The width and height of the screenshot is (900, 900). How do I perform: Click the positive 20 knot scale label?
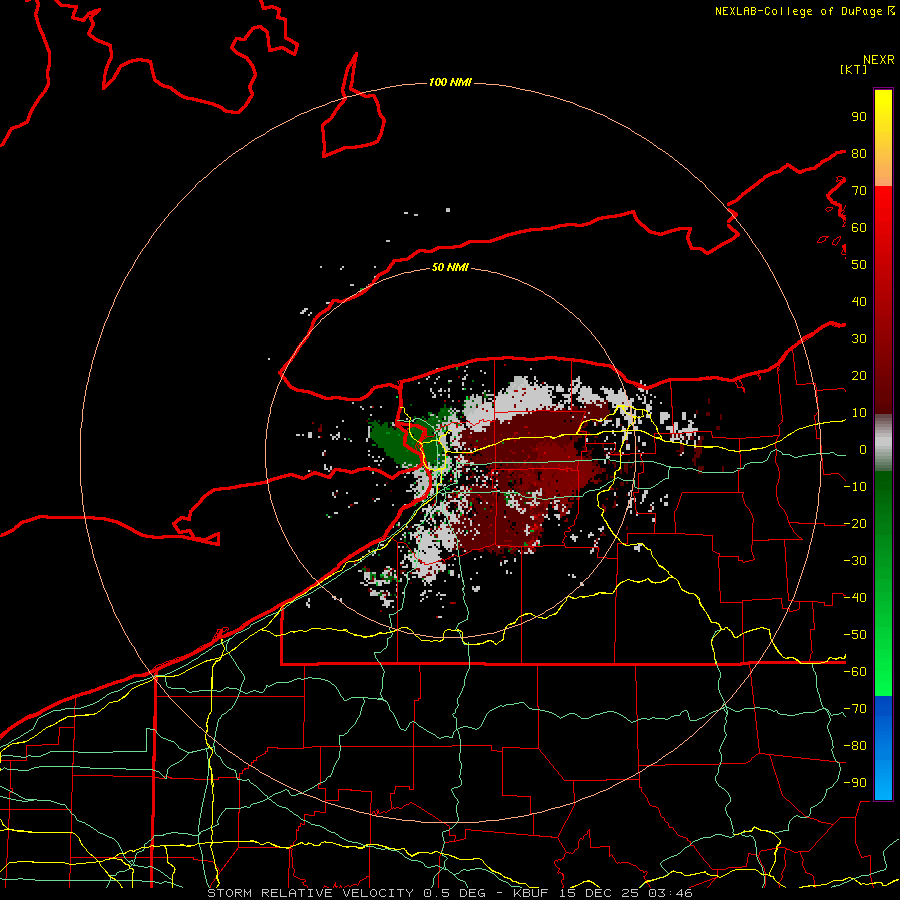tap(859, 376)
